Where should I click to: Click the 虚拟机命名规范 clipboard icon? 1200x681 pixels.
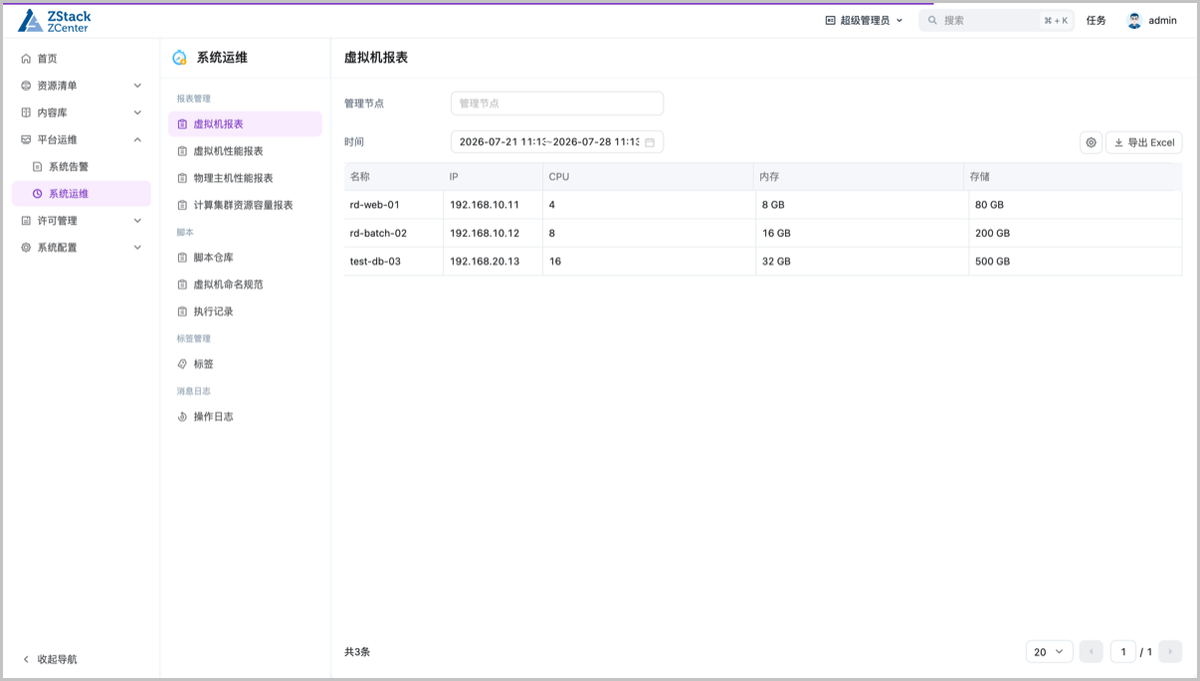pyautogui.click(x=182, y=285)
